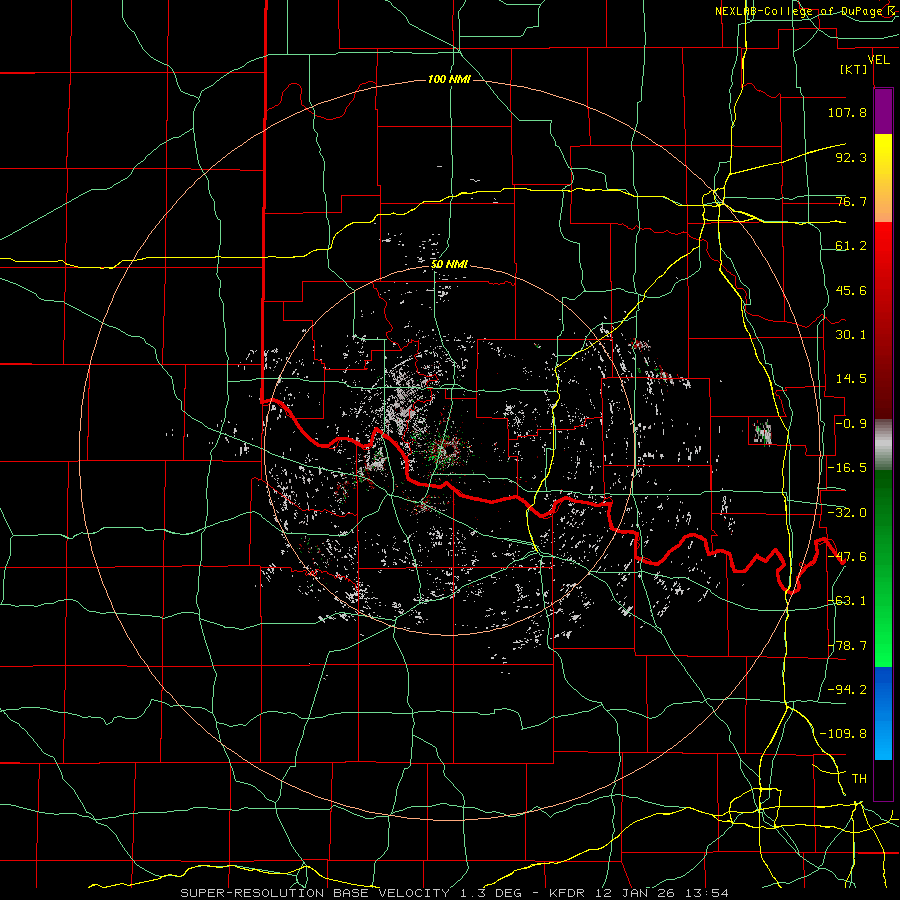Screen dimensions: 900x900
Task: Select the 92.3 value on velocity scale
Action: point(851,157)
